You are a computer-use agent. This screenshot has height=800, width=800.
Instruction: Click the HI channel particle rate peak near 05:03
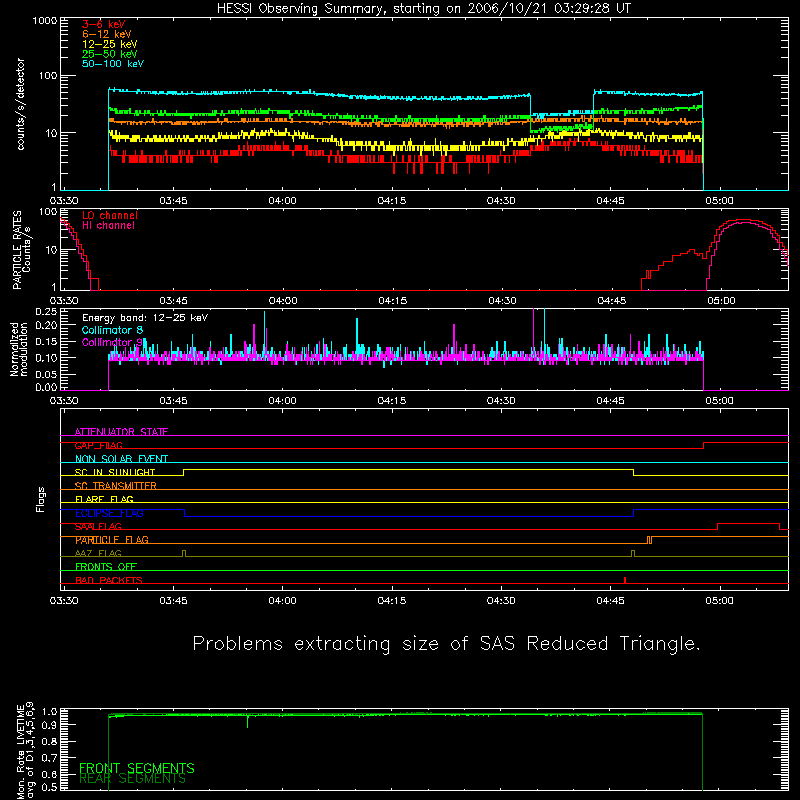pos(746,222)
